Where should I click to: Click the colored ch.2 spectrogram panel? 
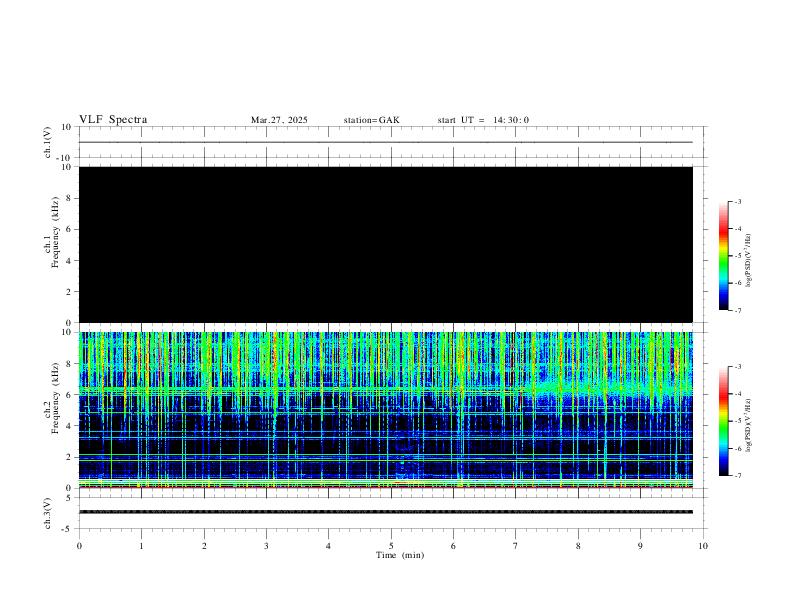386,410
